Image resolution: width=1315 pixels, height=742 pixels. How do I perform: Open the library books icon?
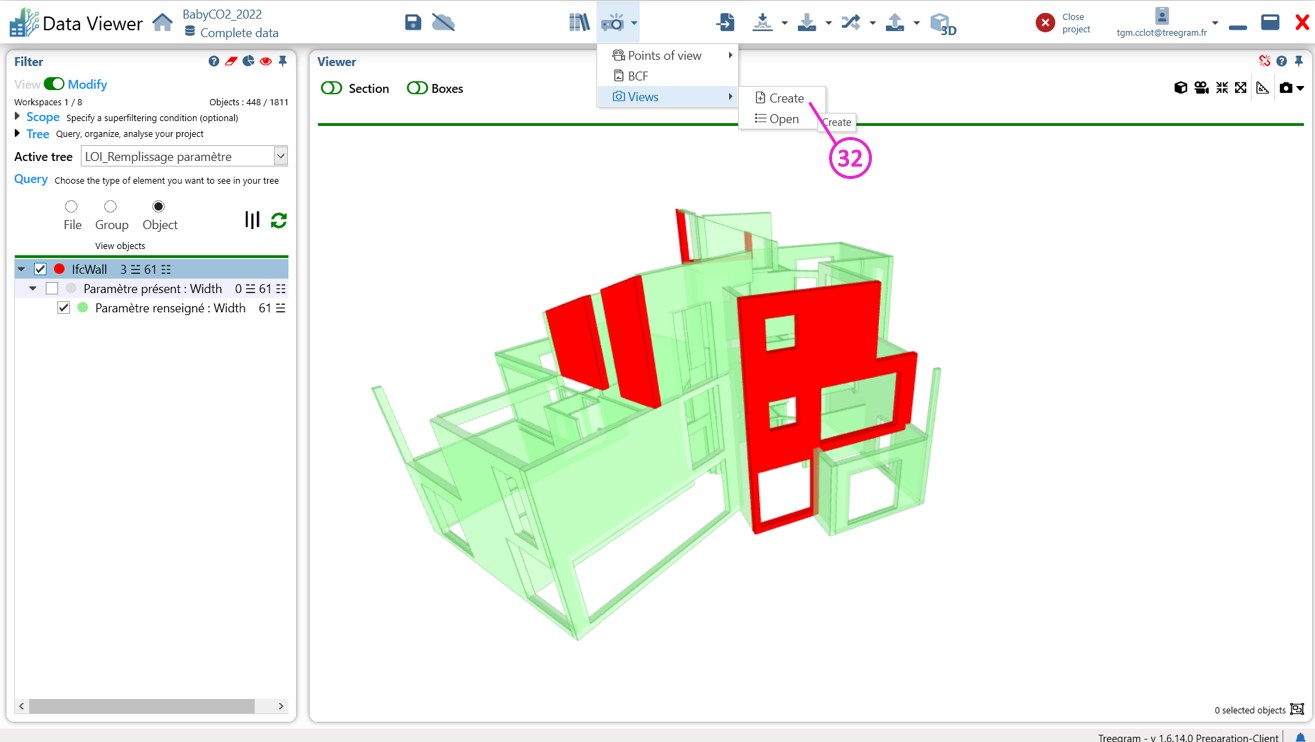(x=579, y=22)
